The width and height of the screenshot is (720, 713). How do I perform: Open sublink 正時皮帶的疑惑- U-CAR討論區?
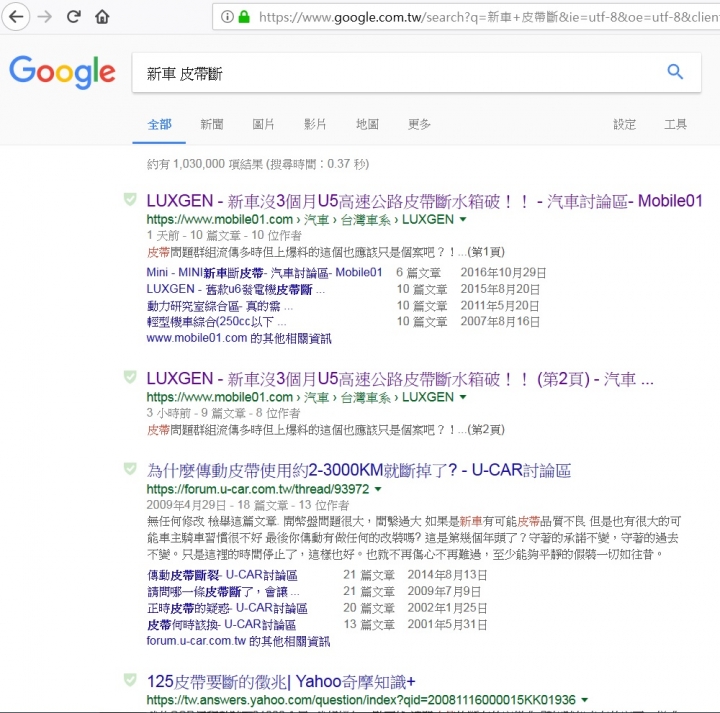[227, 608]
